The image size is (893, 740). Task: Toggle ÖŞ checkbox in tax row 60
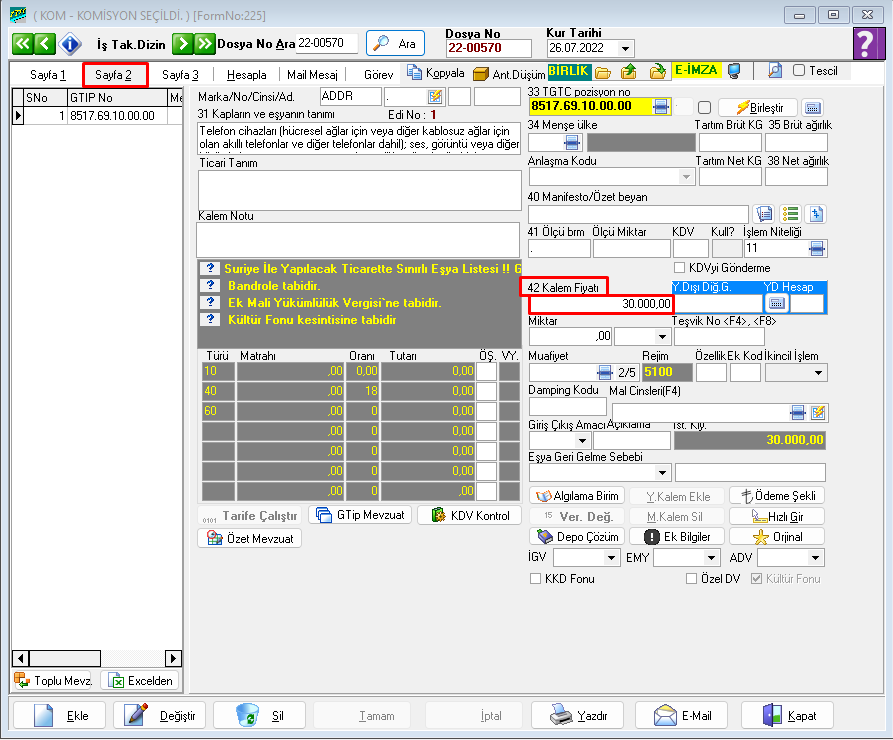pyautogui.click(x=486, y=411)
